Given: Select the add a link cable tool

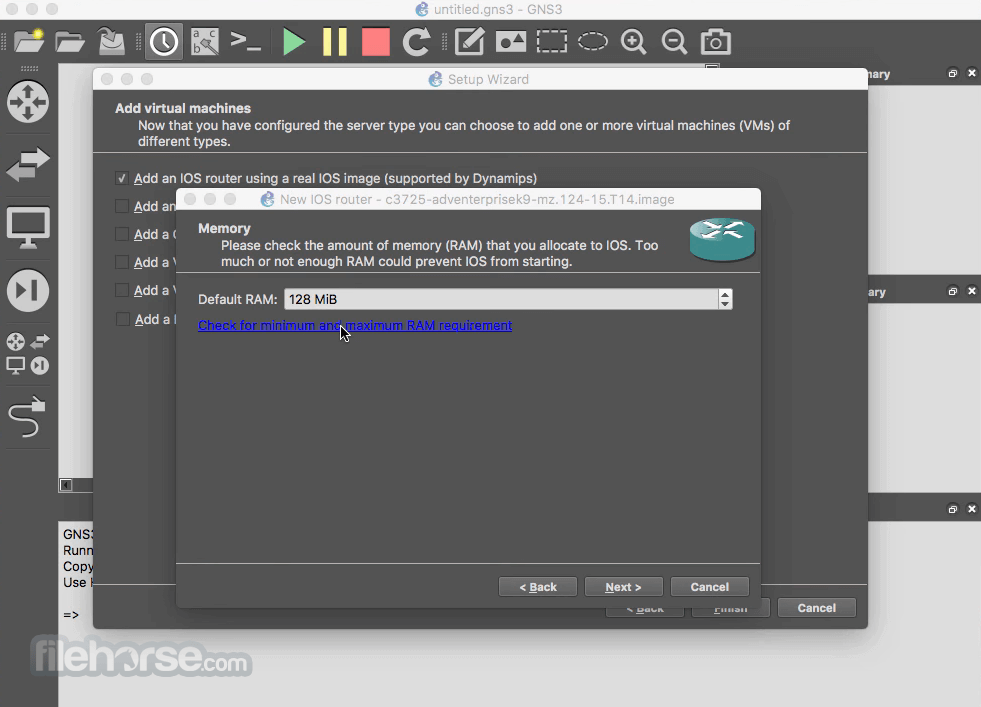Looking at the screenshot, I should (x=27, y=417).
